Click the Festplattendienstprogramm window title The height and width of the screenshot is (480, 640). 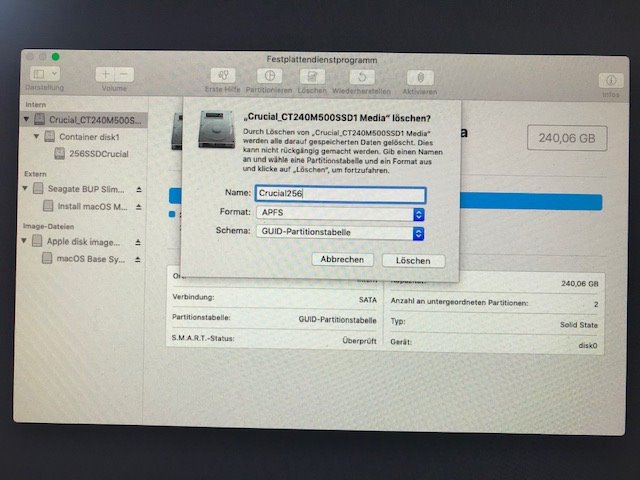click(x=322, y=60)
